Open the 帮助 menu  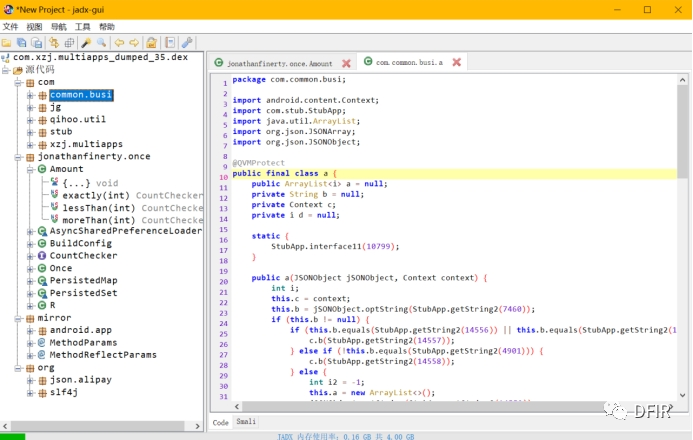pos(107,27)
